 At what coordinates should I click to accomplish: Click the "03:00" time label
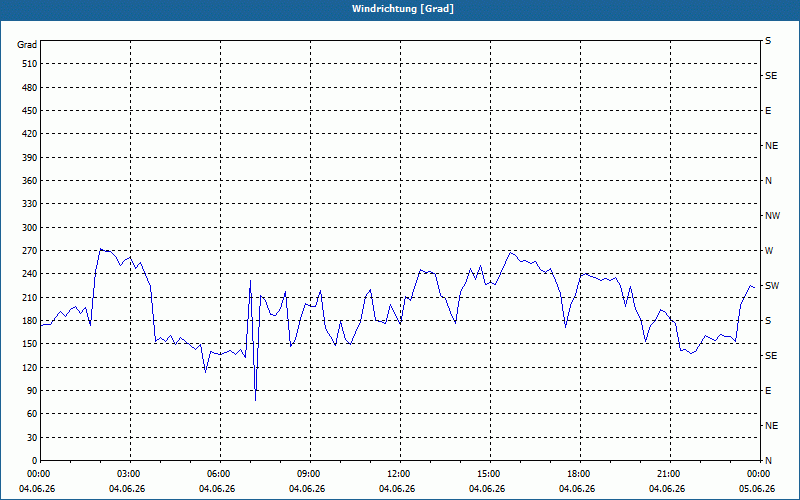(x=129, y=473)
